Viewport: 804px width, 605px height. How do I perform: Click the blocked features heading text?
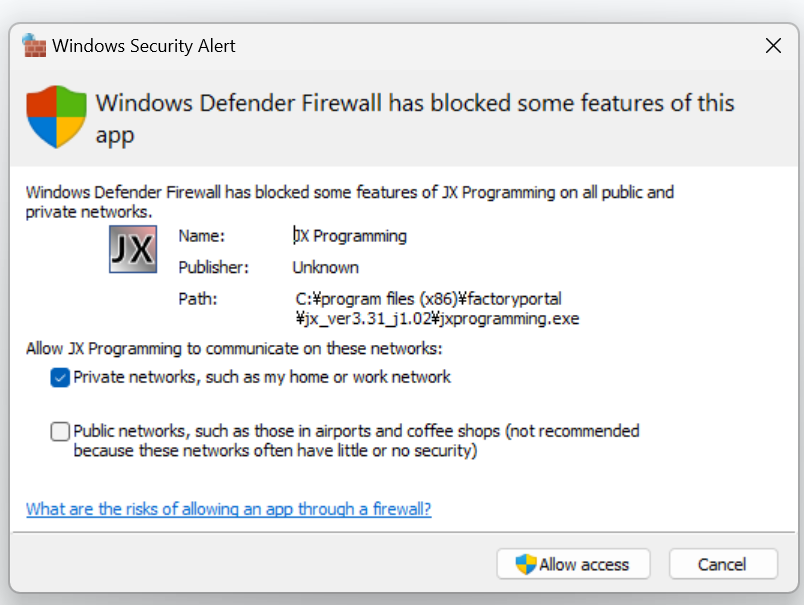(415, 118)
